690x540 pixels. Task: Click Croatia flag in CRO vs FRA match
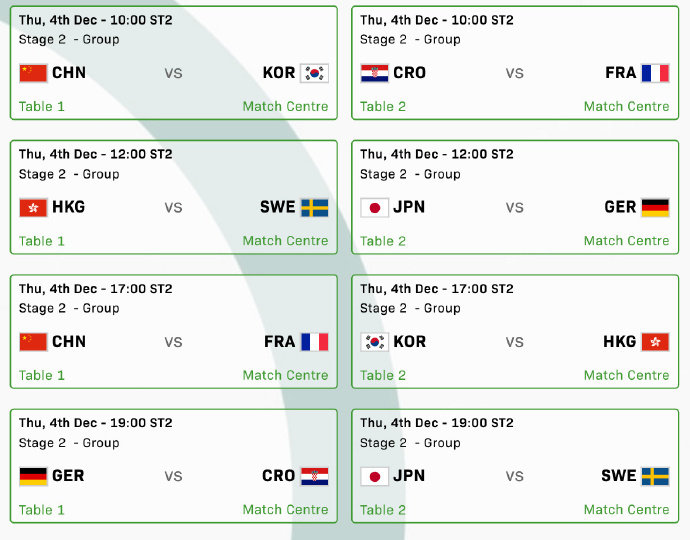tap(374, 73)
